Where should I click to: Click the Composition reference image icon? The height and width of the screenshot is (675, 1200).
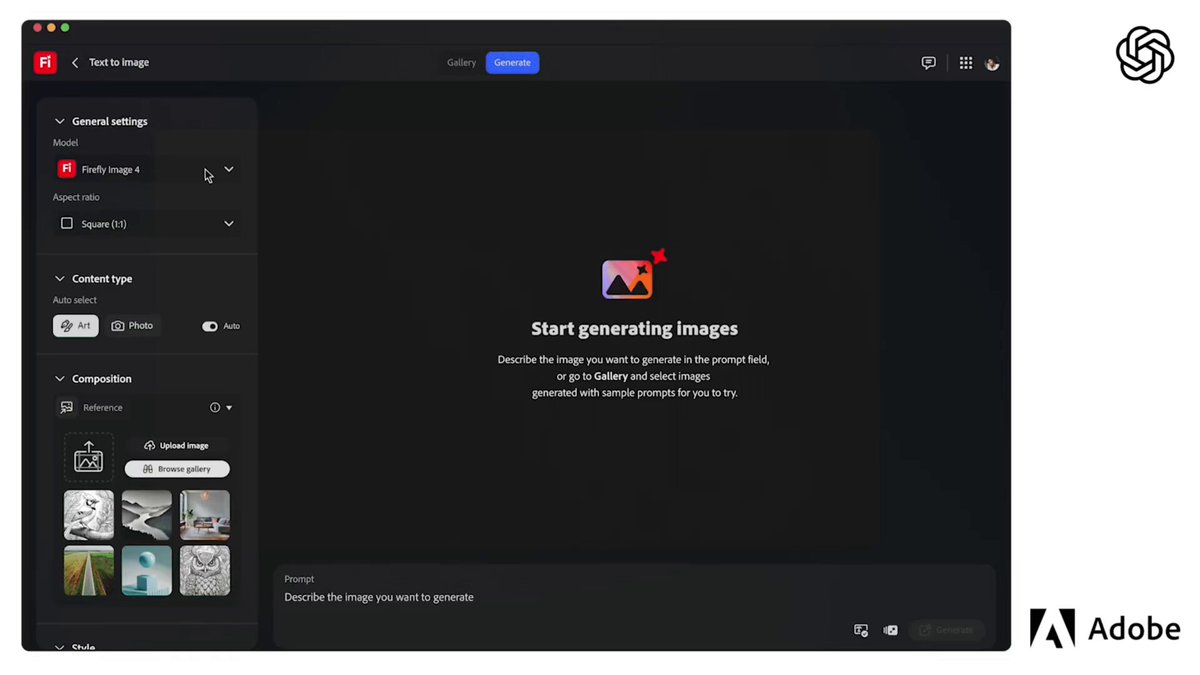coord(67,408)
